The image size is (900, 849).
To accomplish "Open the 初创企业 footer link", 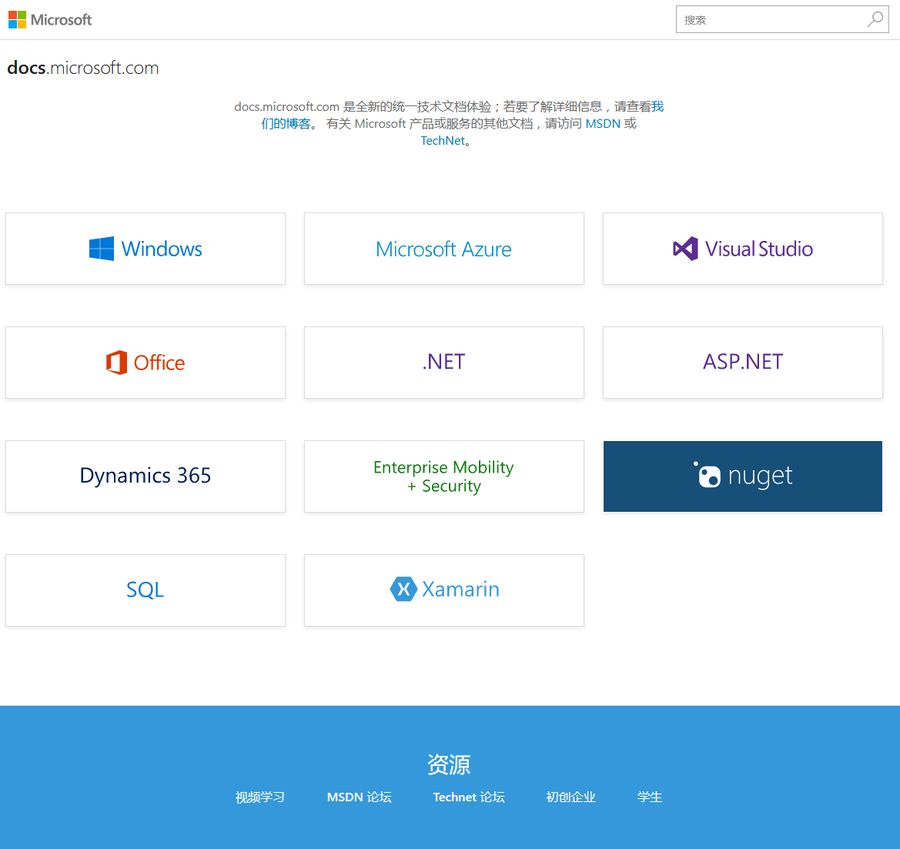I will coord(571,797).
